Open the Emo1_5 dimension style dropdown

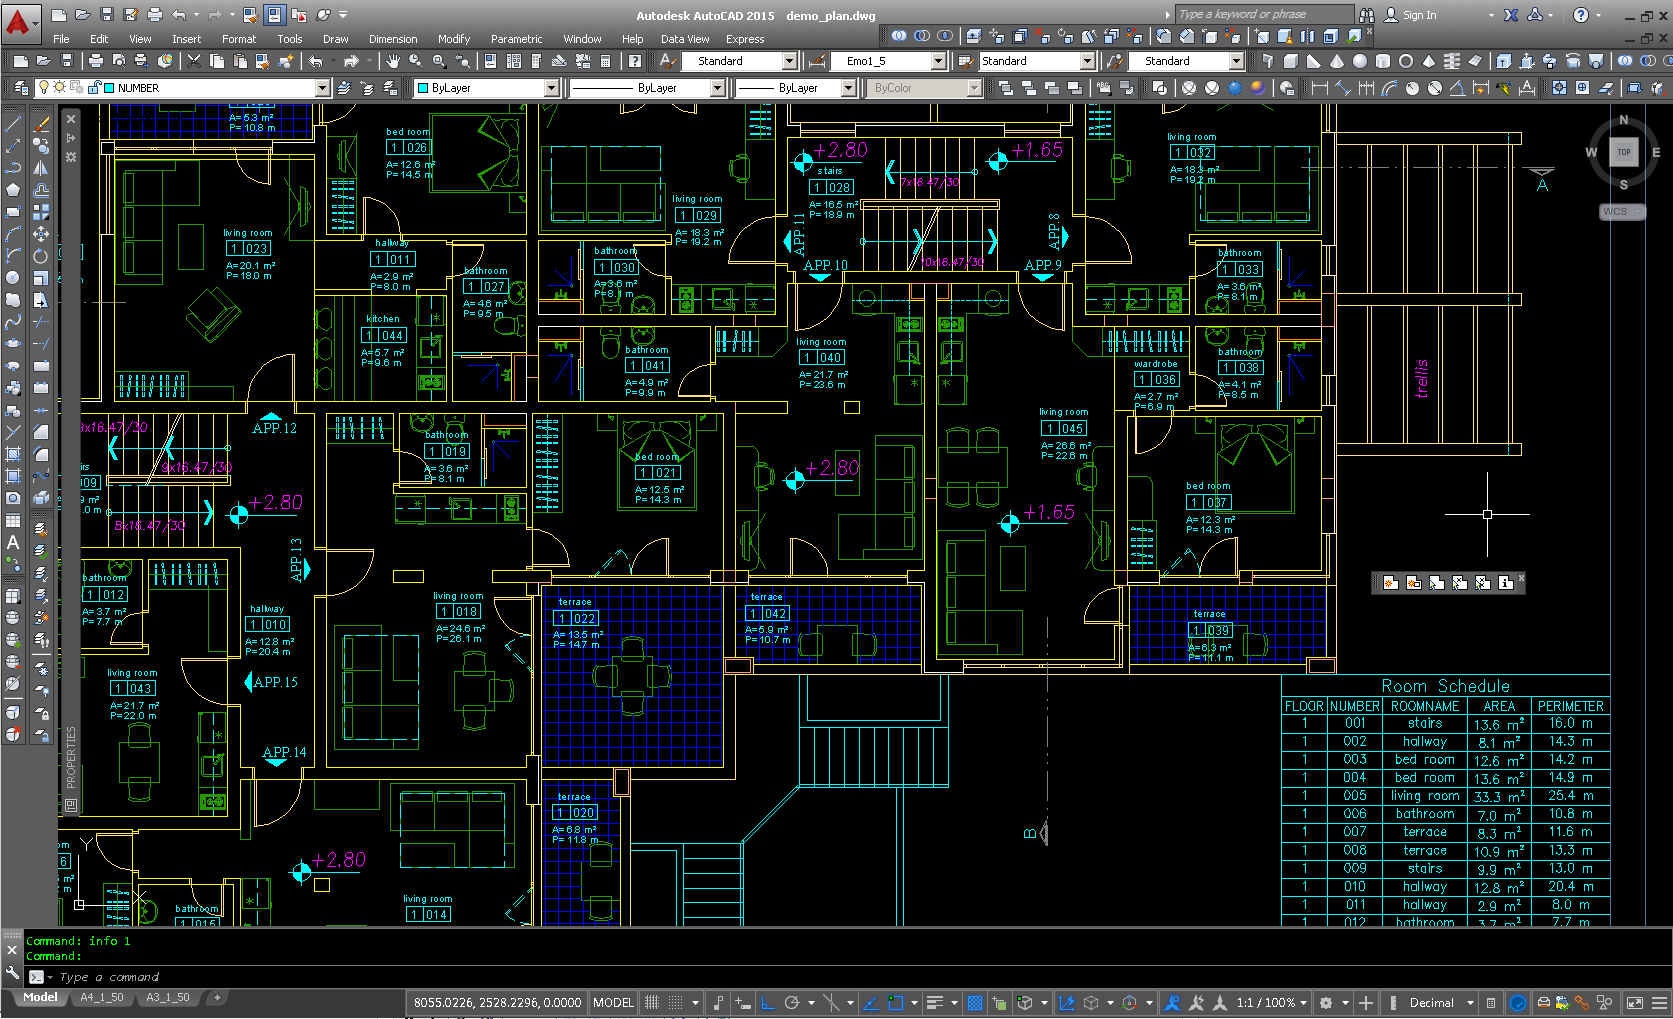(938, 61)
